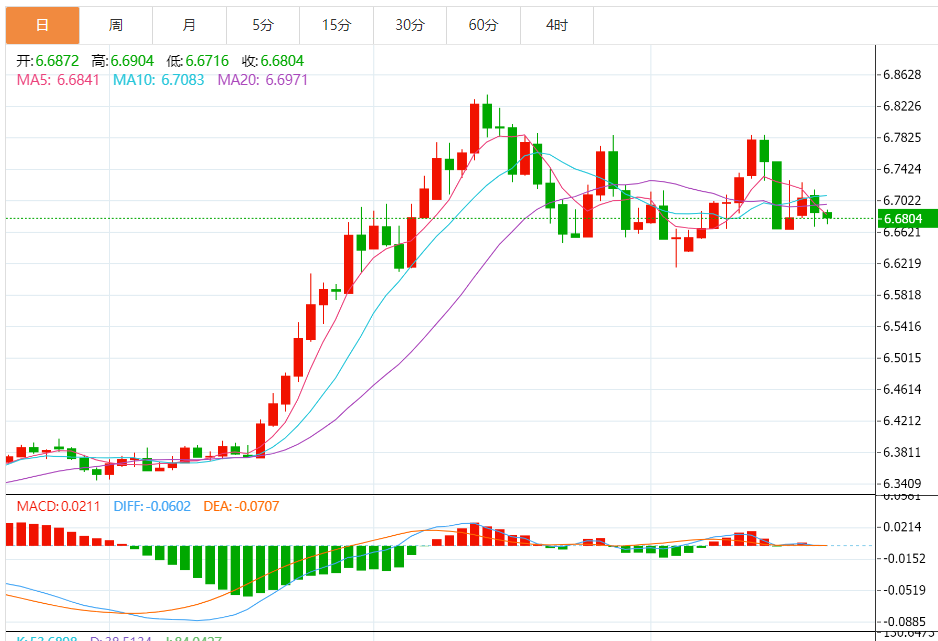Open the 30分 interval tab
Image resolution: width=938 pixels, height=641 pixels.
[410, 25]
